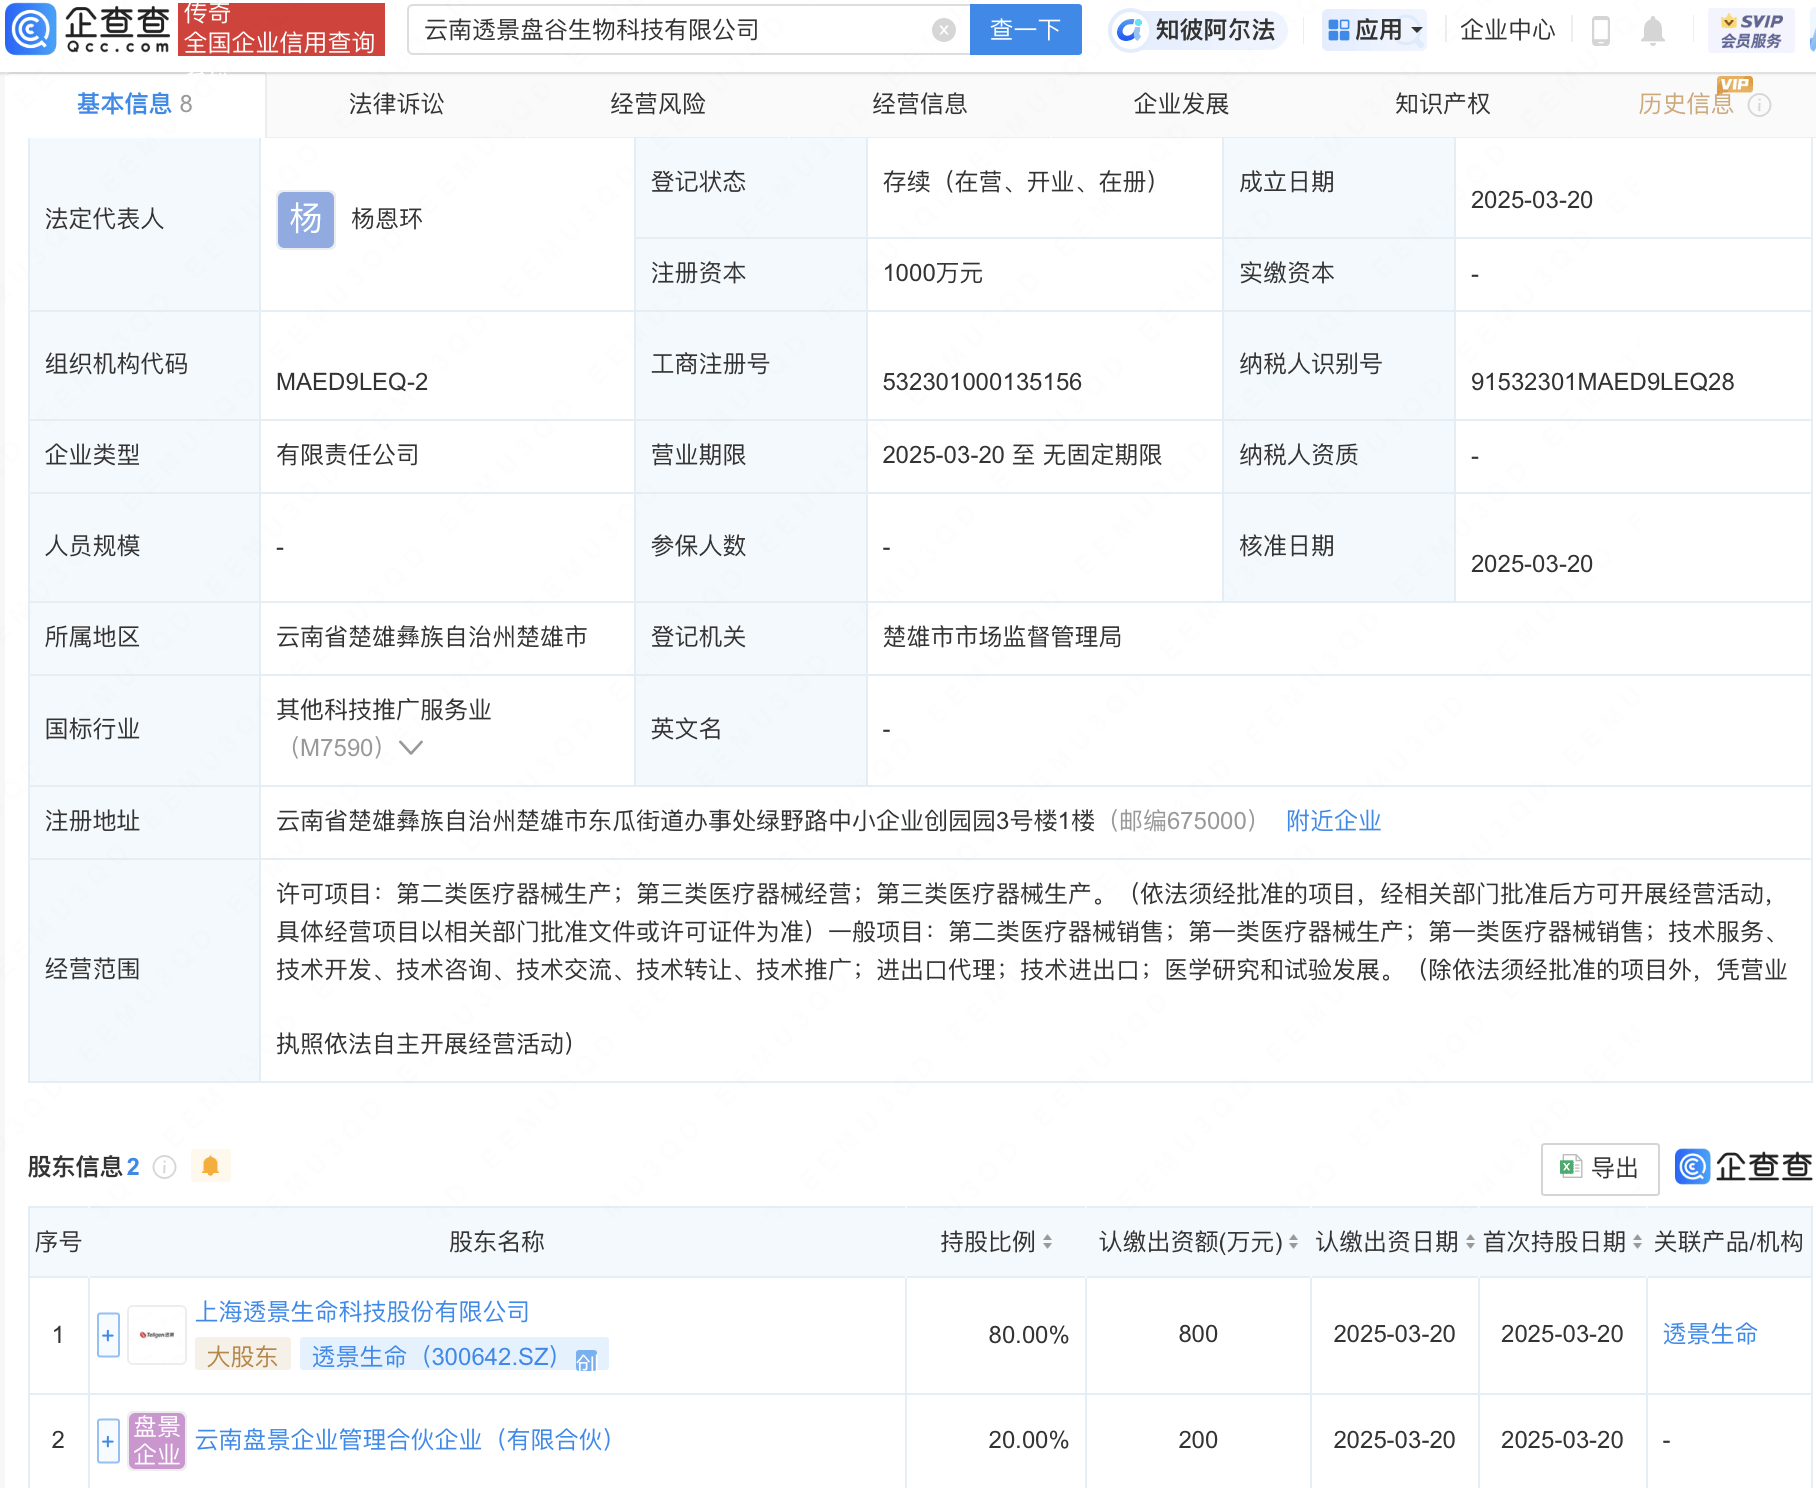This screenshot has width=1816, height=1488.
Task: Click the Qichacha logo in header
Action: coord(88,30)
